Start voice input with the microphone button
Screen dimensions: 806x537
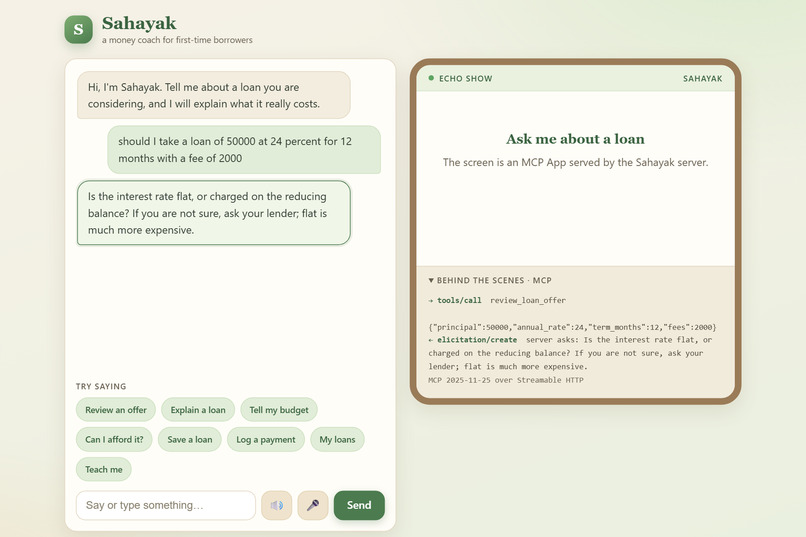(313, 505)
